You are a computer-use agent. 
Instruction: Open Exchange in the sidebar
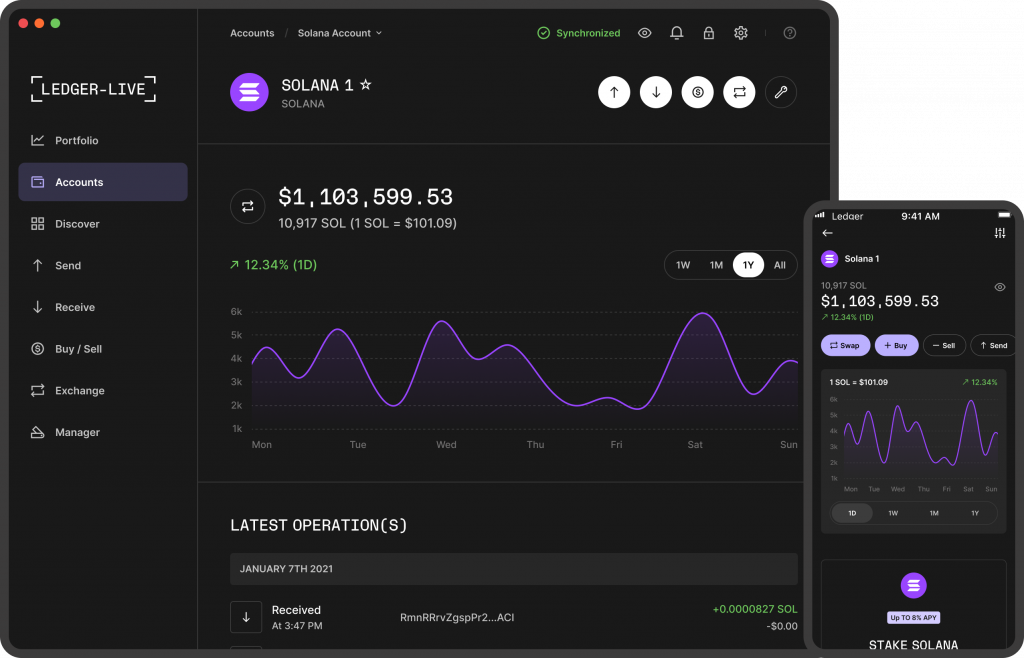pos(67,391)
